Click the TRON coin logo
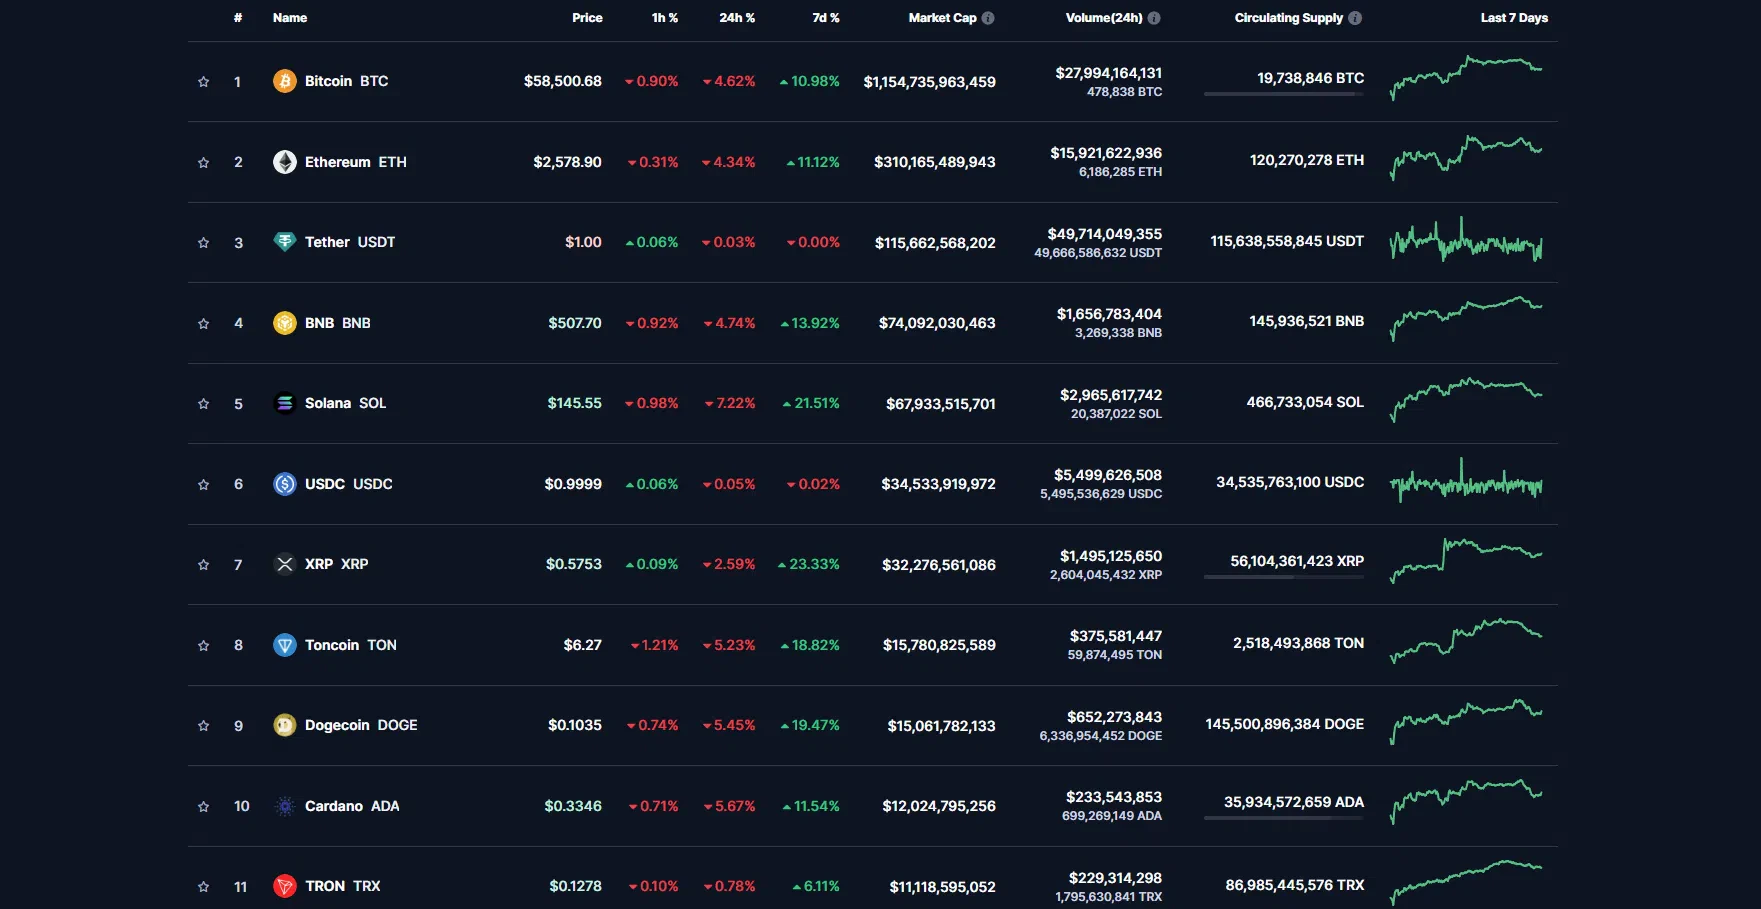Viewport: 1761px width, 909px height. (x=285, y=886)
